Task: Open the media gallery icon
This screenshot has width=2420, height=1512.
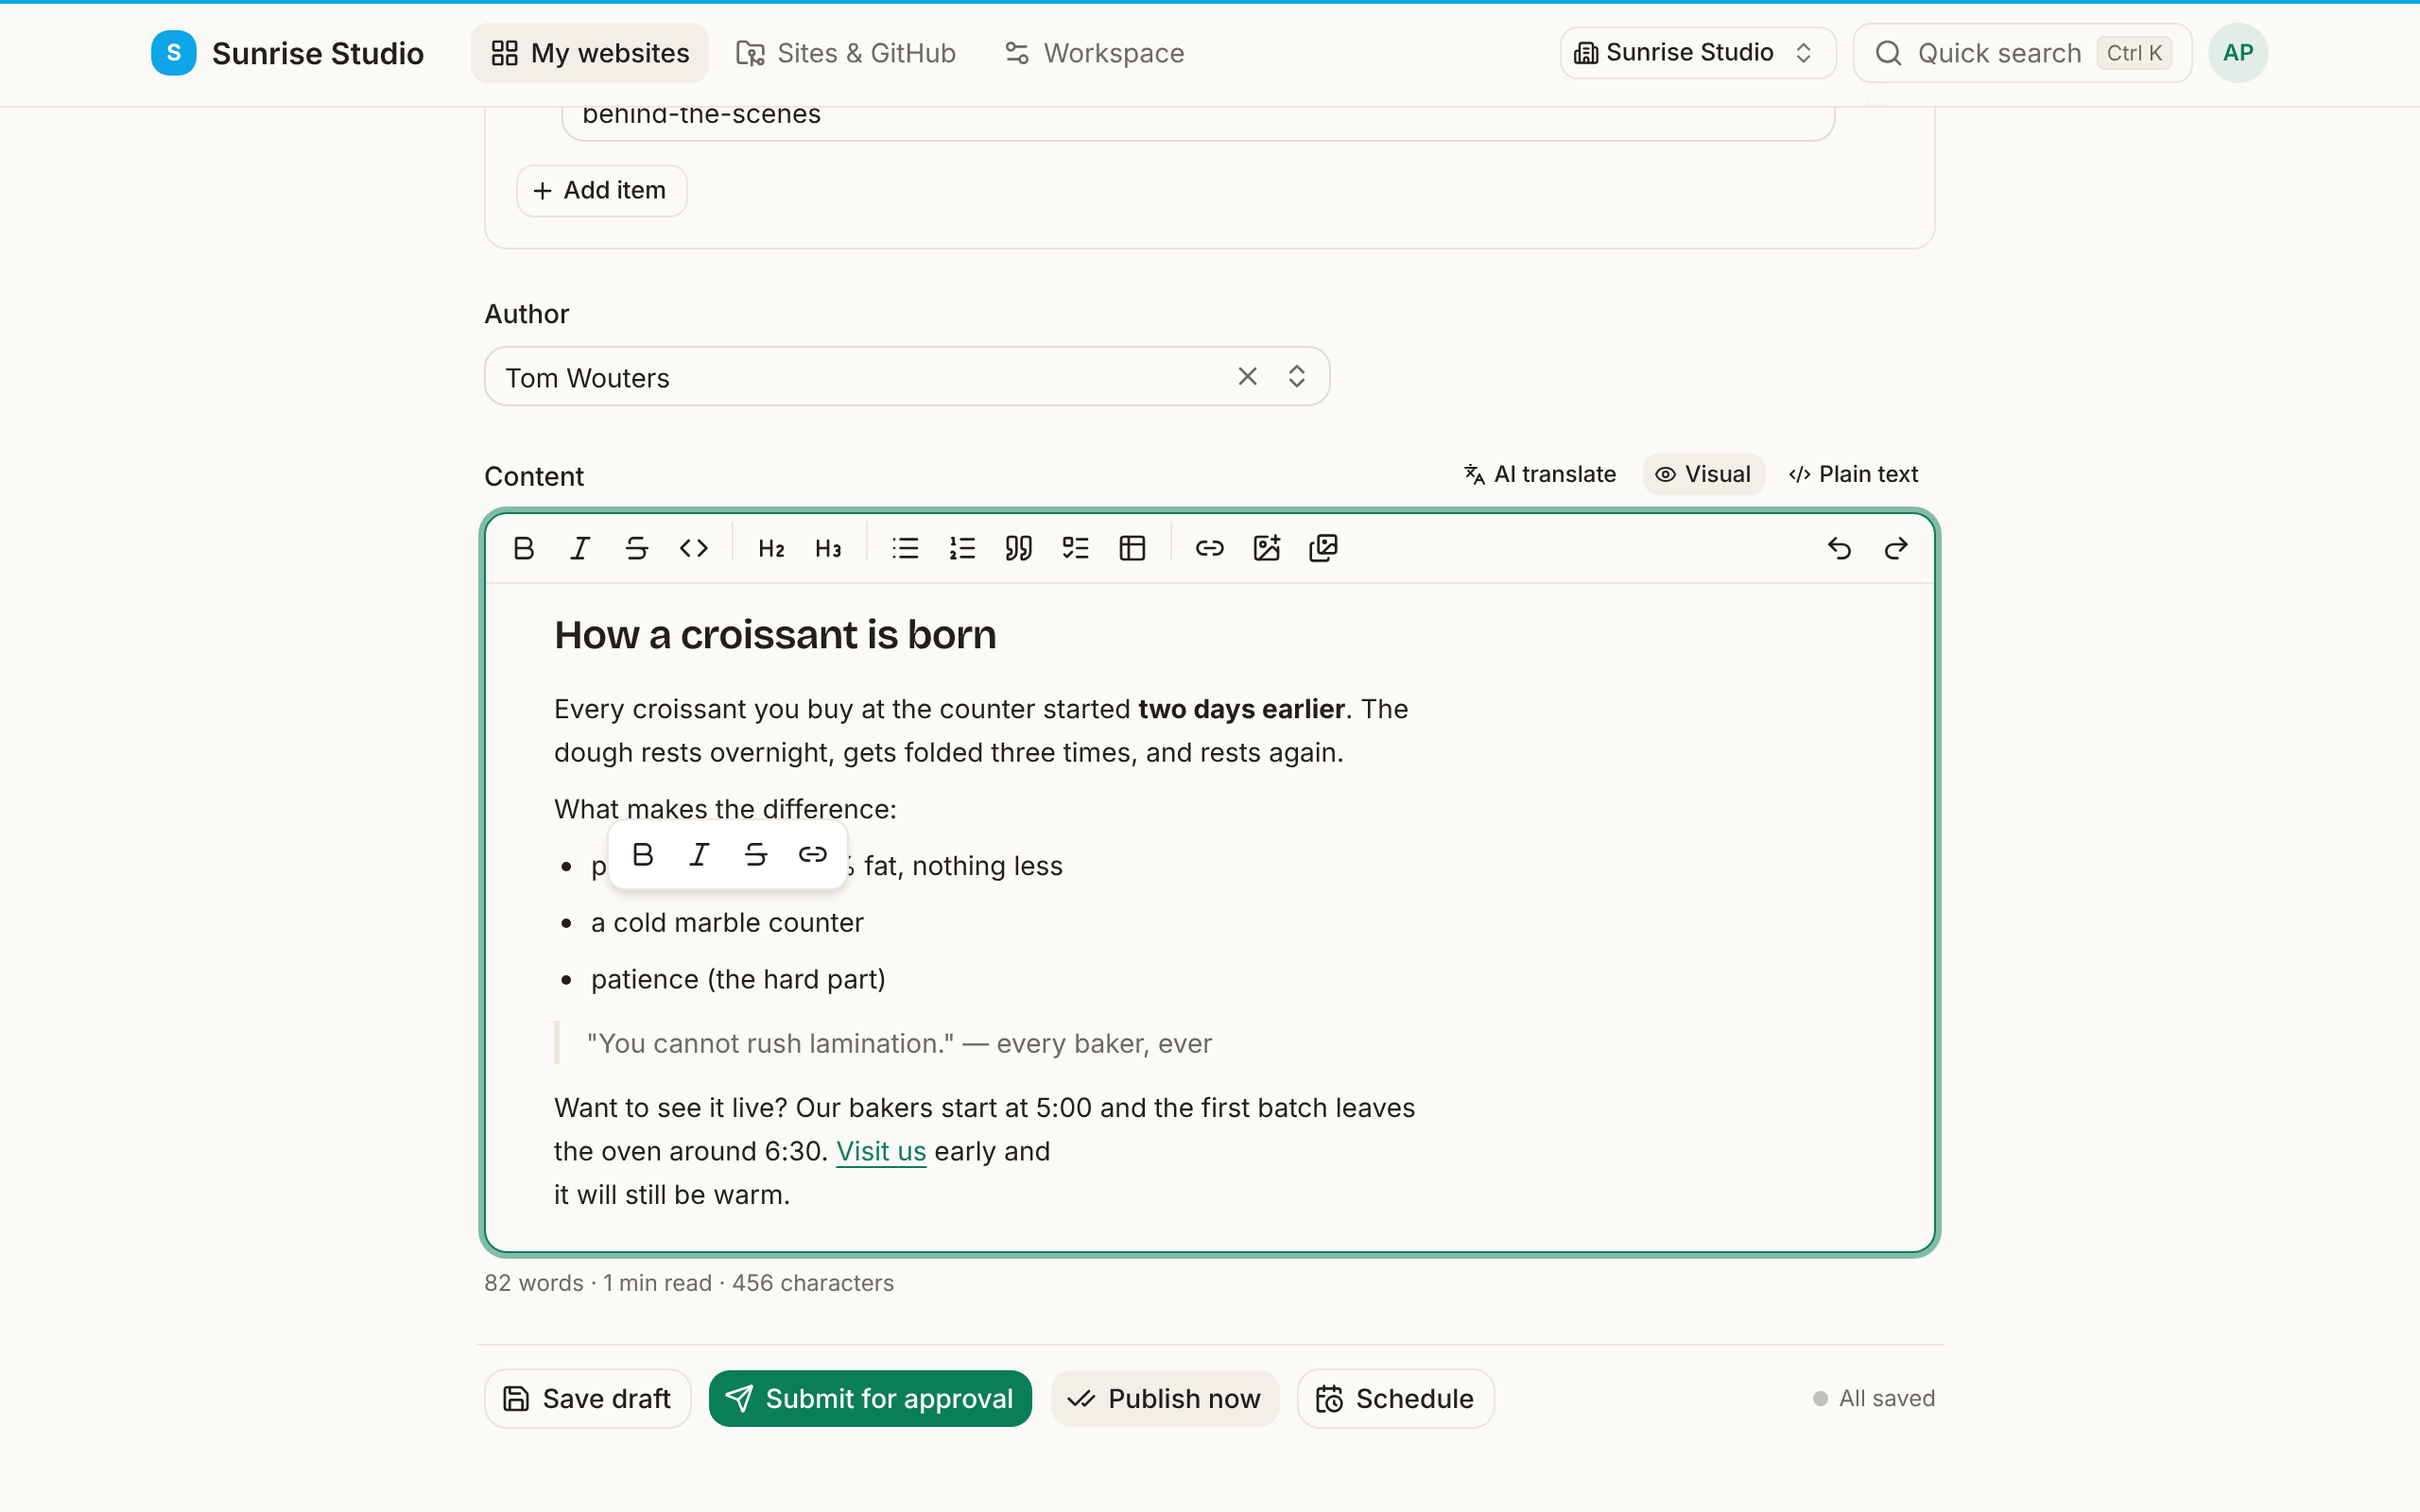Action: pyautogui.click(x=1323, y=548)
